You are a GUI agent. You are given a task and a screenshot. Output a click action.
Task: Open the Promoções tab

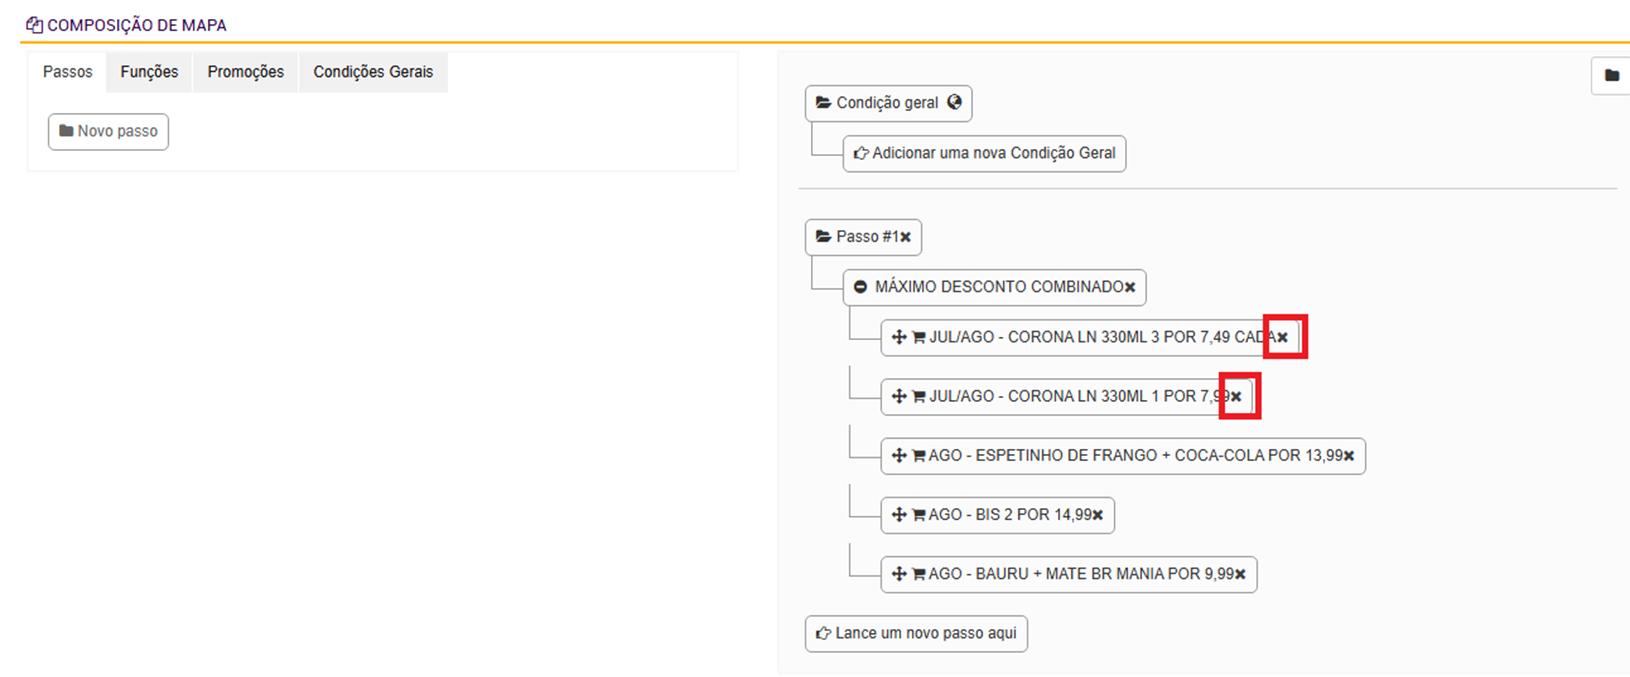[x=246, y=72]
